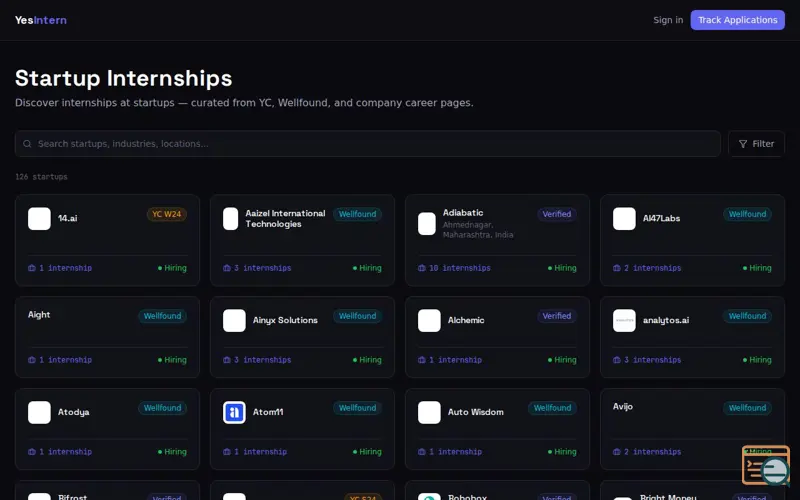The width and height of the screenshot is (800, 500).
Task: Click 14.ai company name
Action: [x=67, y=218]
